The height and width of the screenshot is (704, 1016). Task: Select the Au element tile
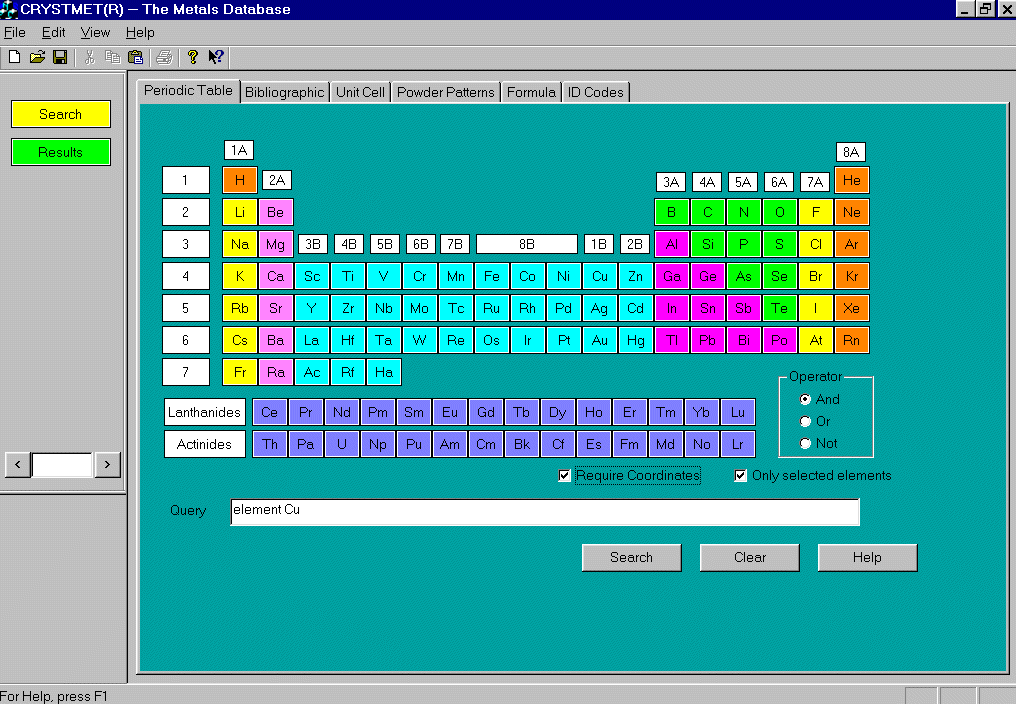[x=599, y=340]
